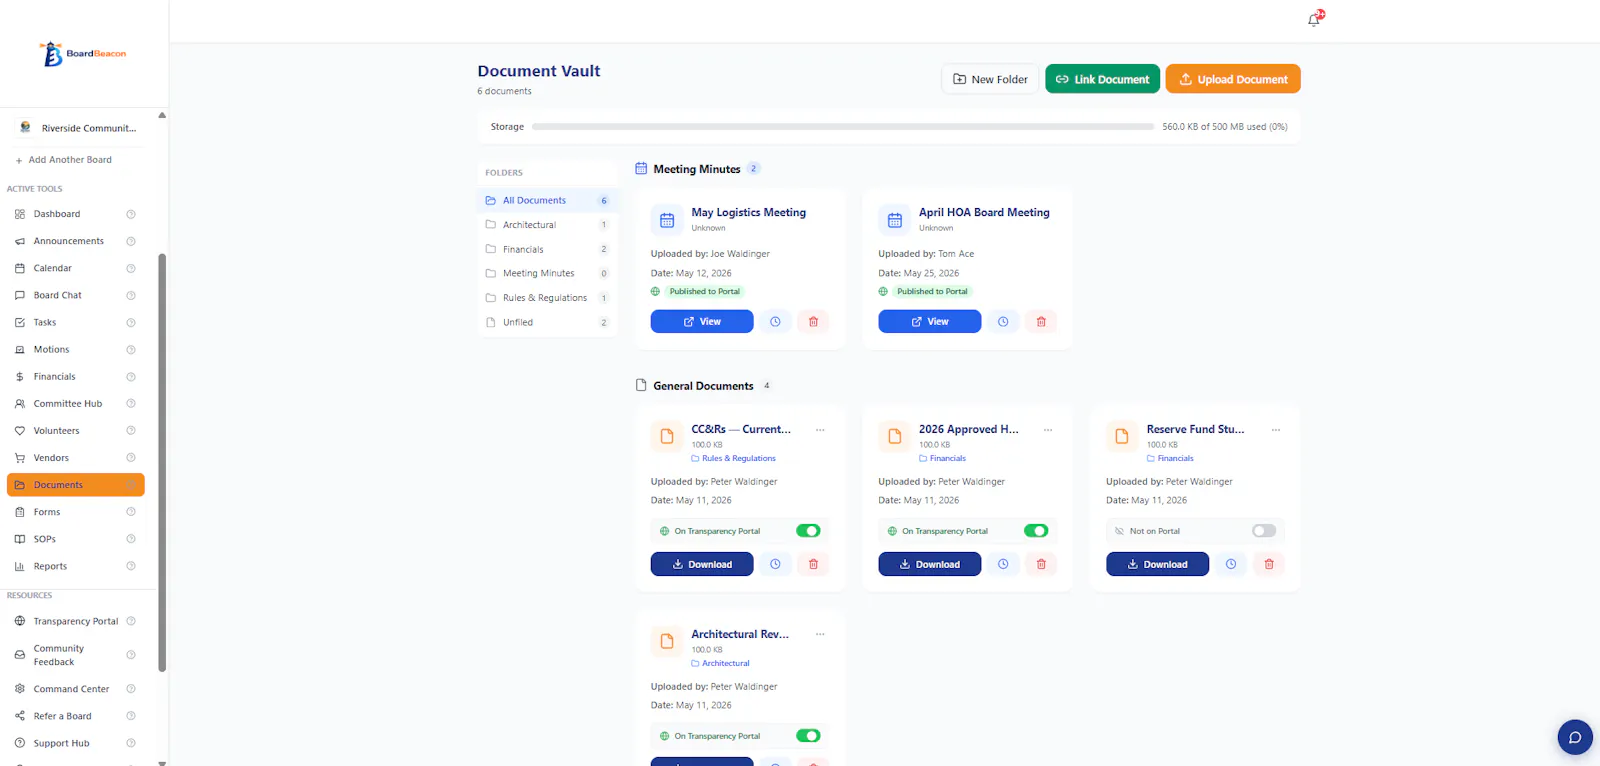Toggle Transparency Portal switch for 2026 Approved document
The height and width of the screenshot is (766, 1600).
click(x=1036, y=531)
